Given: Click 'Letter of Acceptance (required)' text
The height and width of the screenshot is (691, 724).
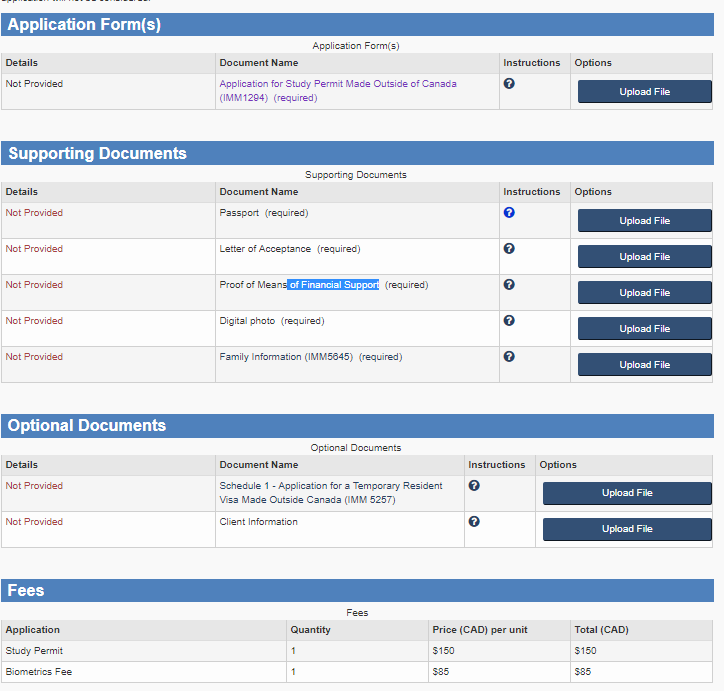Looking at the screenshot, I should [x=290, y=249].
